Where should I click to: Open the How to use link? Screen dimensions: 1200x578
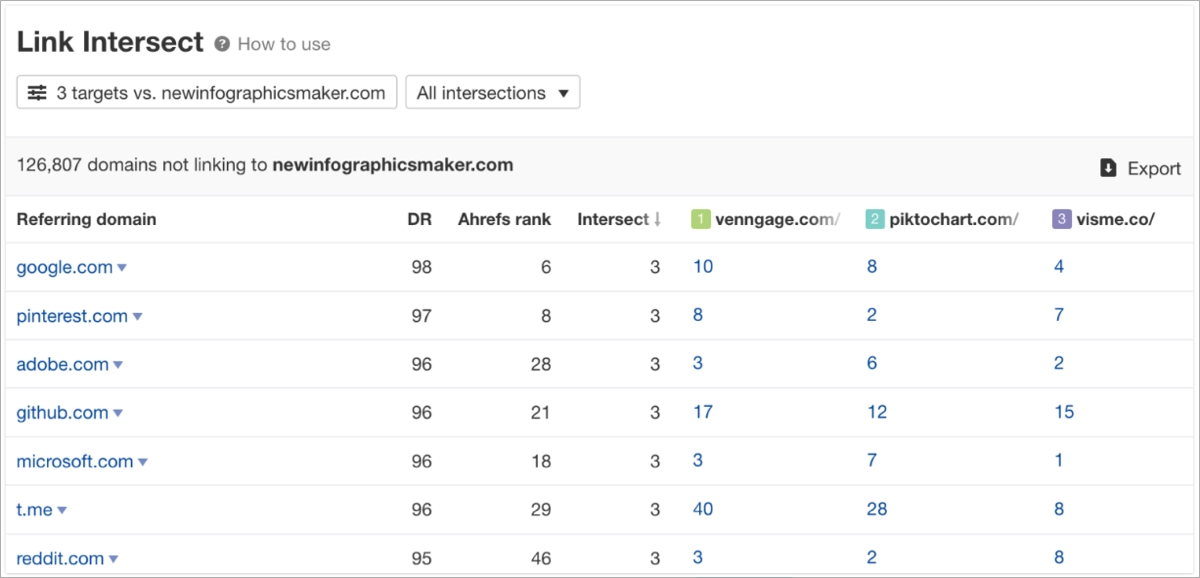pos(283,43)
